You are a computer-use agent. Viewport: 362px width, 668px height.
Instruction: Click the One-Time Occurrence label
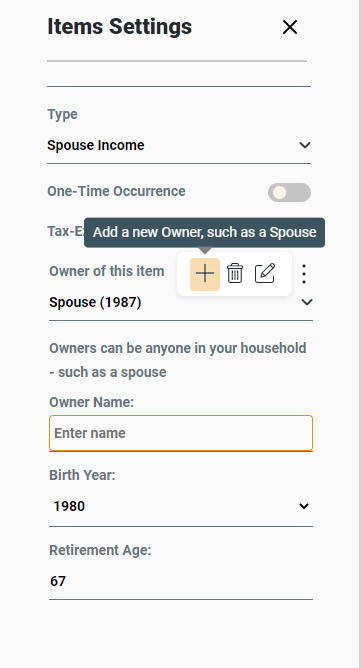[x=116, y=191]
